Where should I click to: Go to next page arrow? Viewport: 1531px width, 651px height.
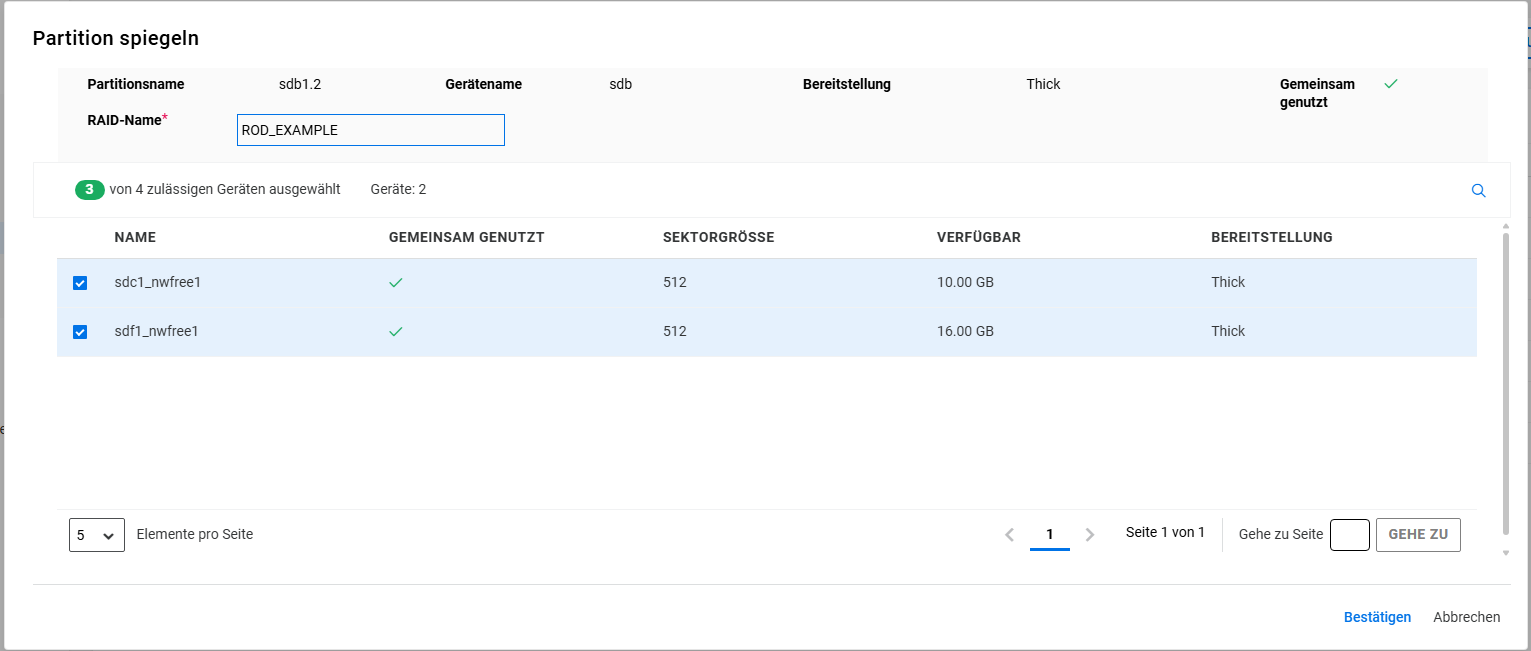1090,535
